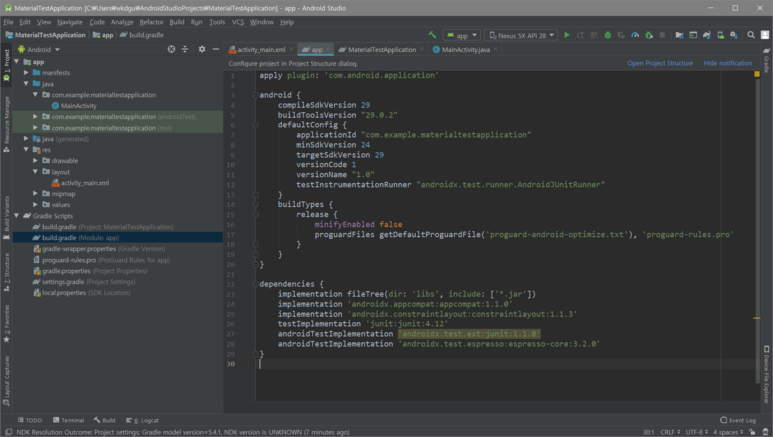Open the Profile app gauge icon
Screen dimensions: 773x437
point(635,35)
